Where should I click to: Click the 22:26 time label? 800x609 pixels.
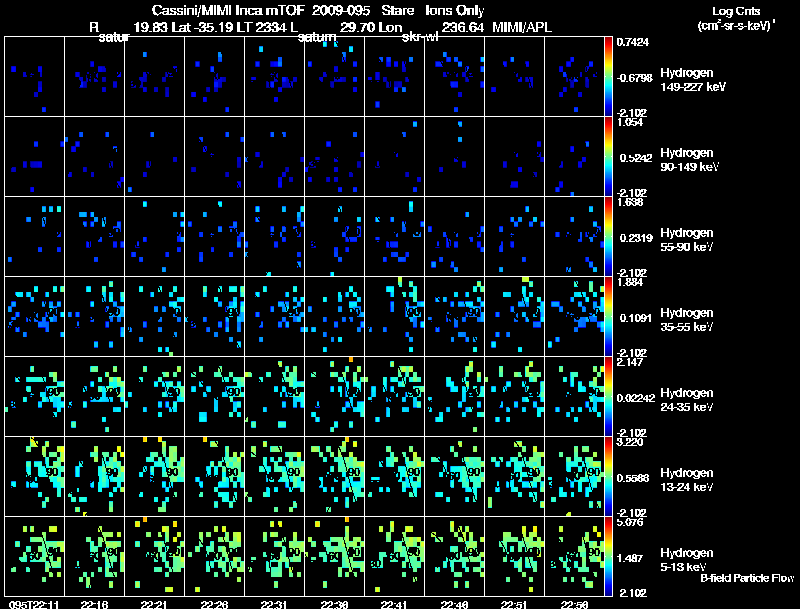(x=214, y=604)
